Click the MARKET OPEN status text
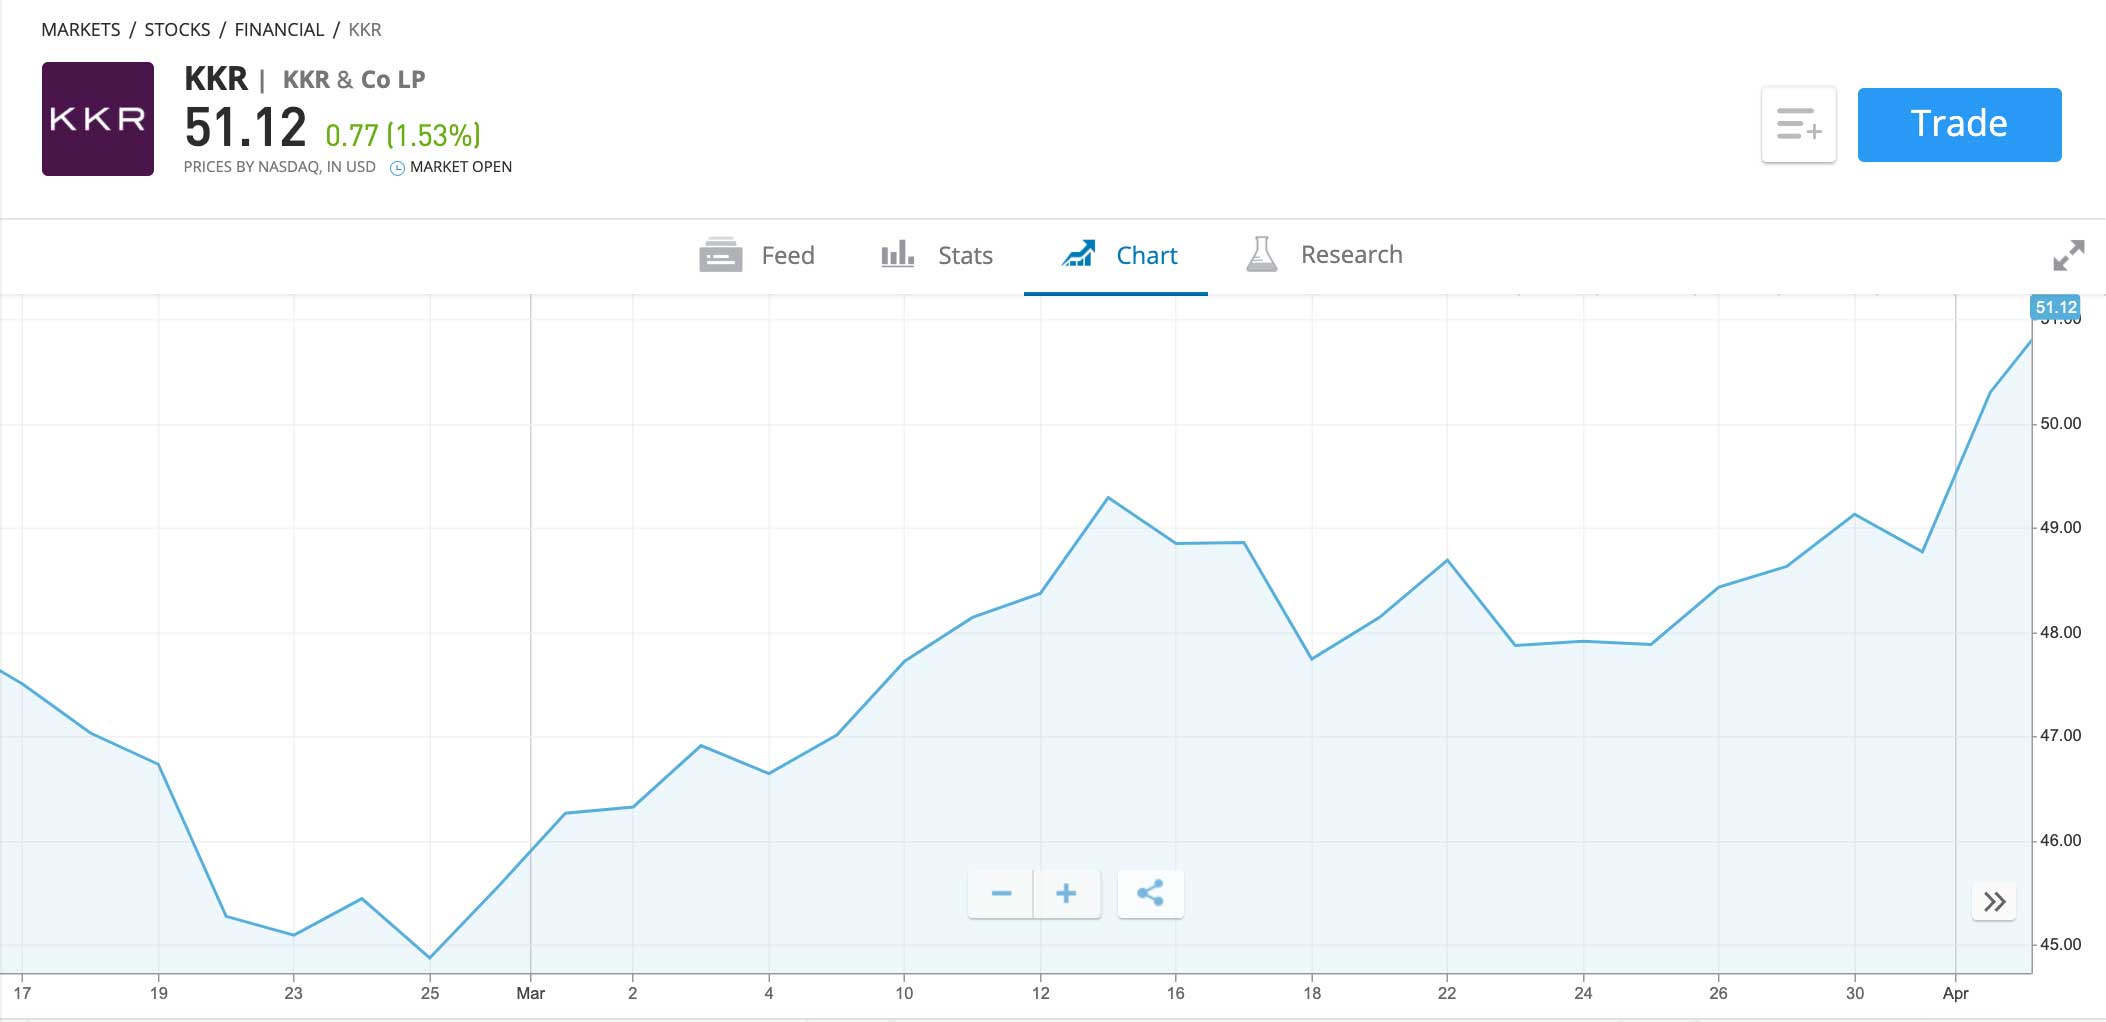Viewport: 2106px width, 1022px height. tap(461, 167)
